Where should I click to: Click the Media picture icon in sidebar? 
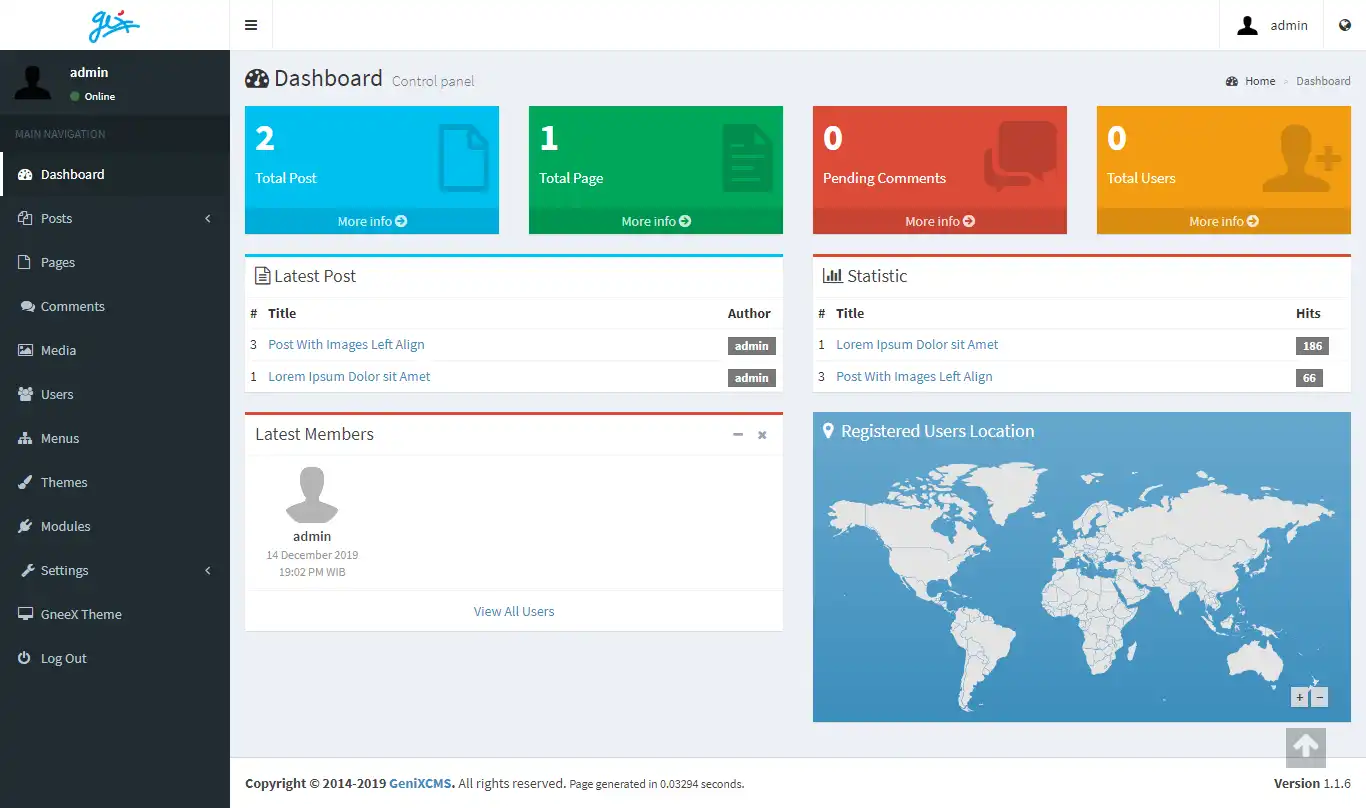coord(25,350)
